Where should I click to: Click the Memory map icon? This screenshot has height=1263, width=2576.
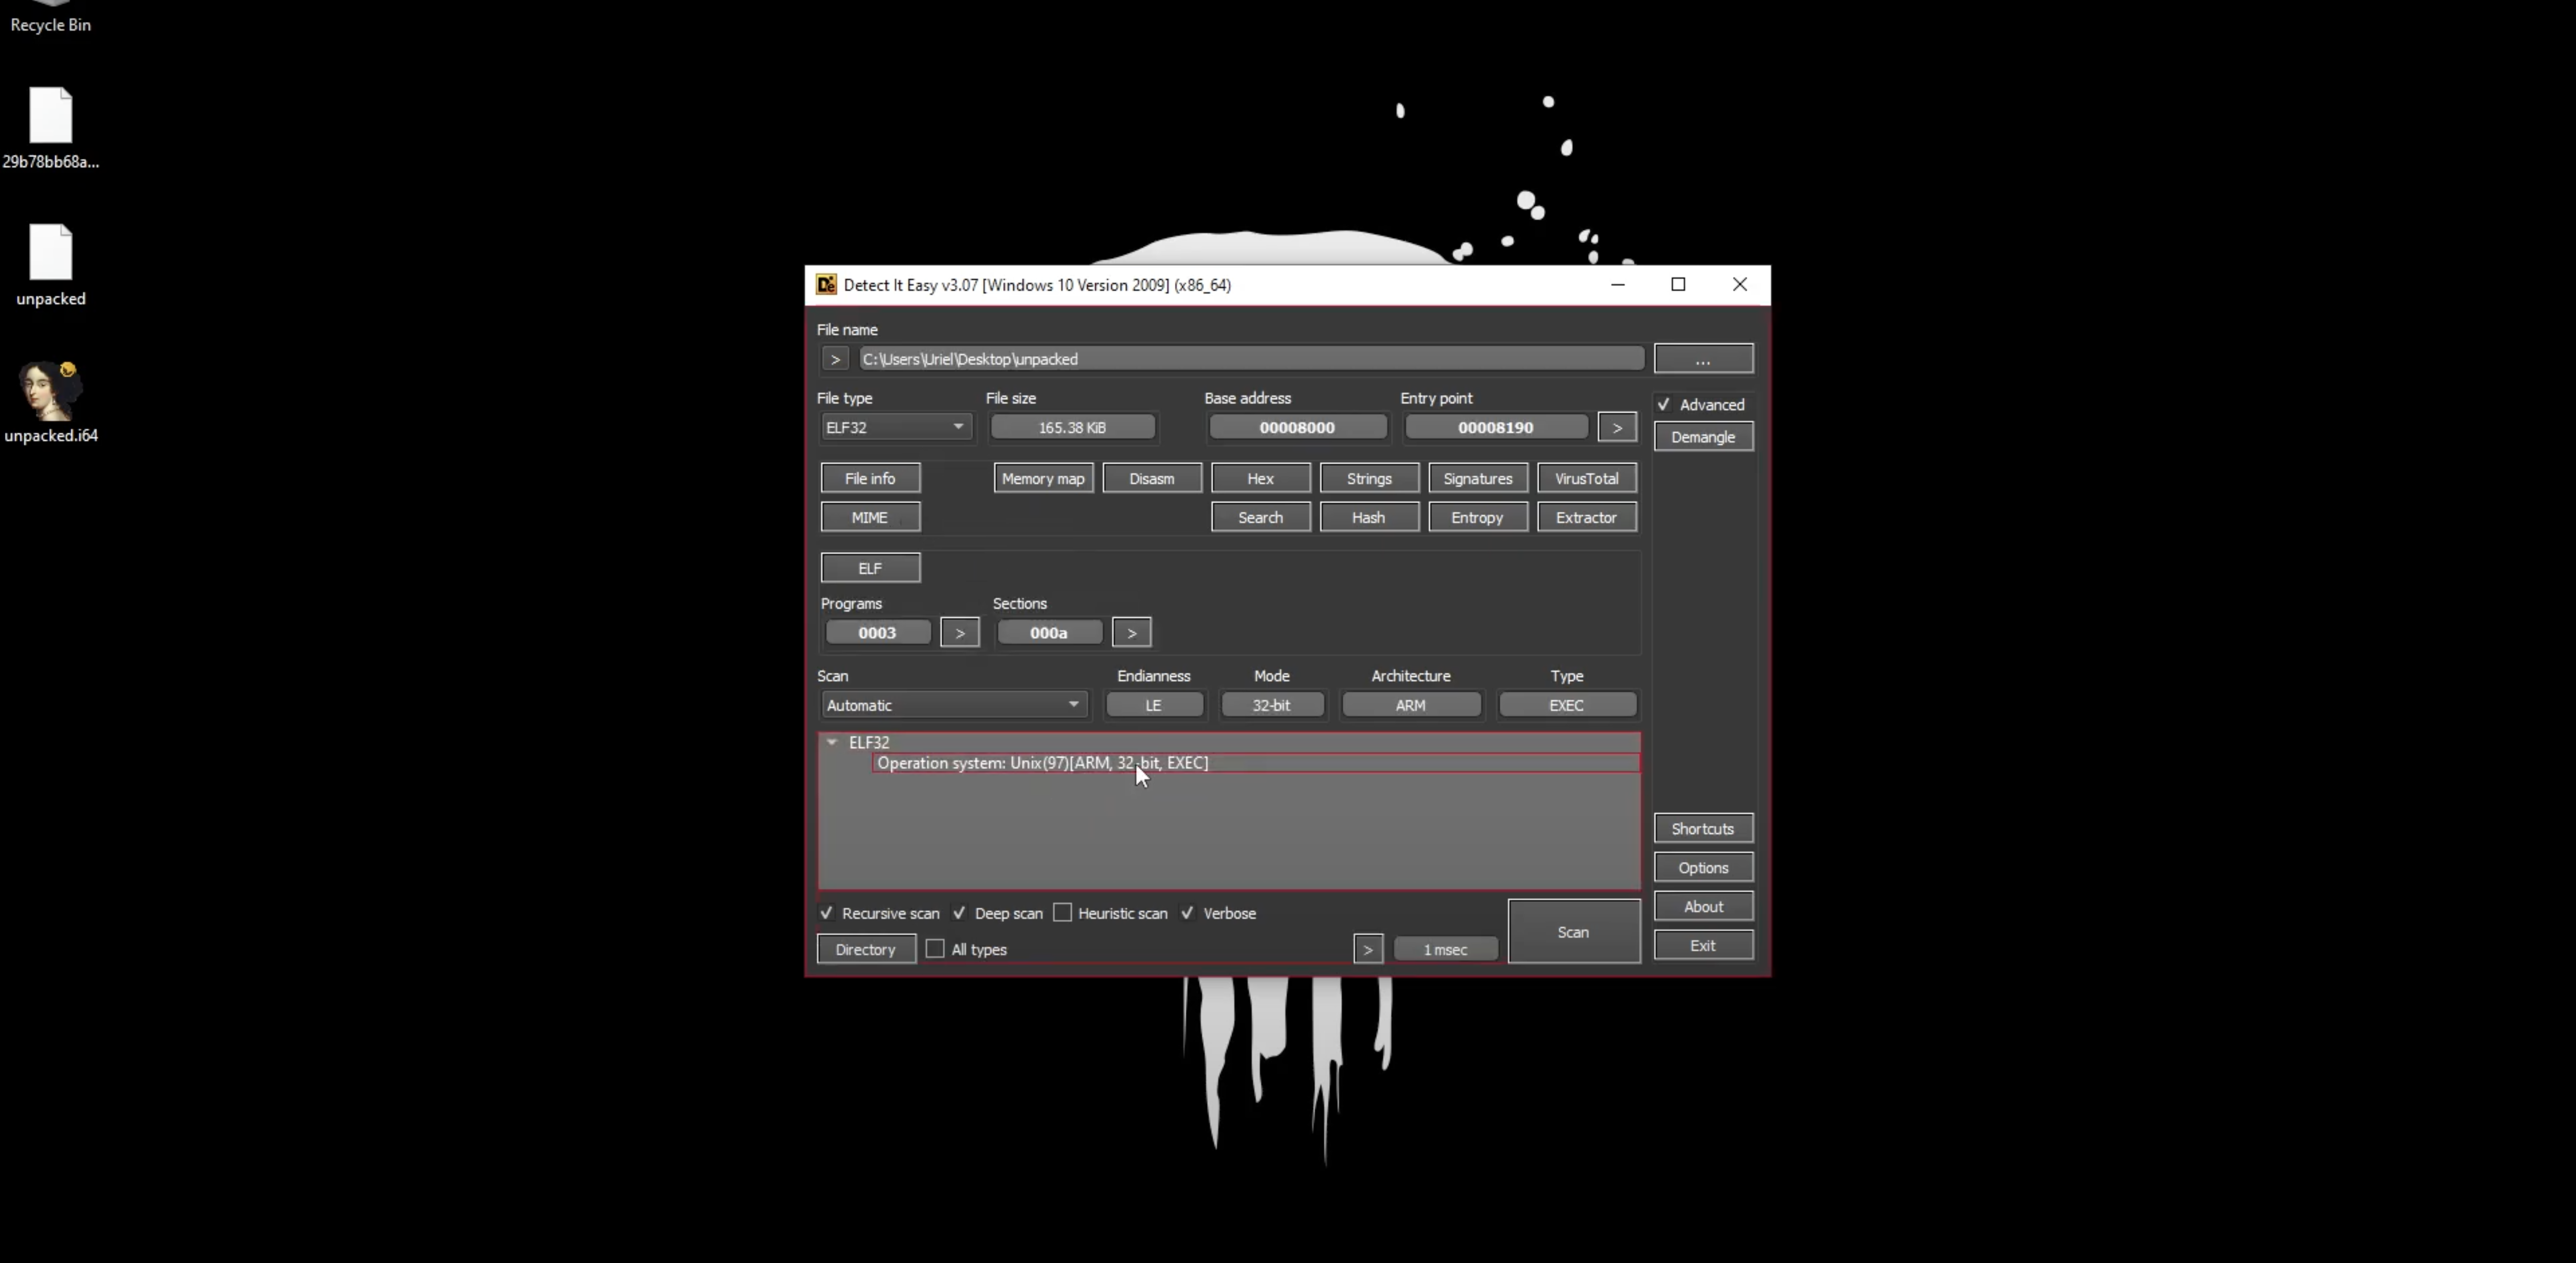1041,478
